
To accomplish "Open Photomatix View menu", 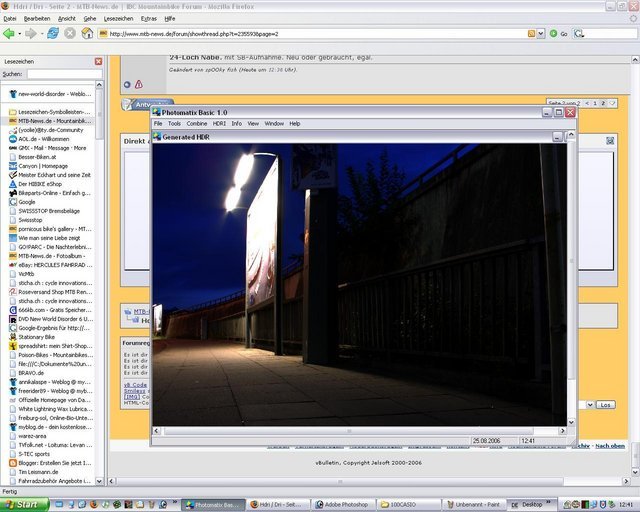I will 253,123.
